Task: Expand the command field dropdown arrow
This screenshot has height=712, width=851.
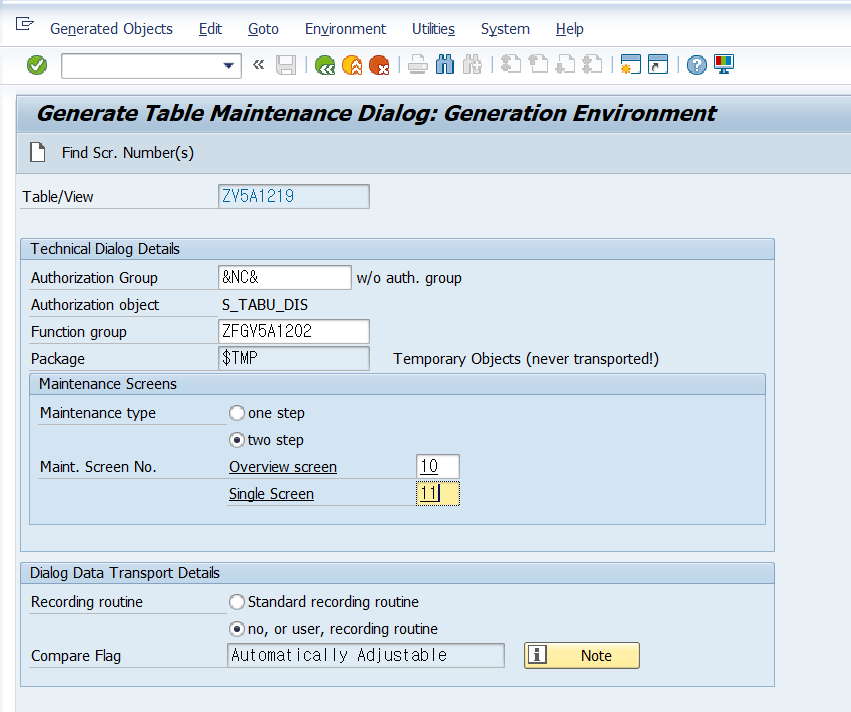Action: [228, 66]
